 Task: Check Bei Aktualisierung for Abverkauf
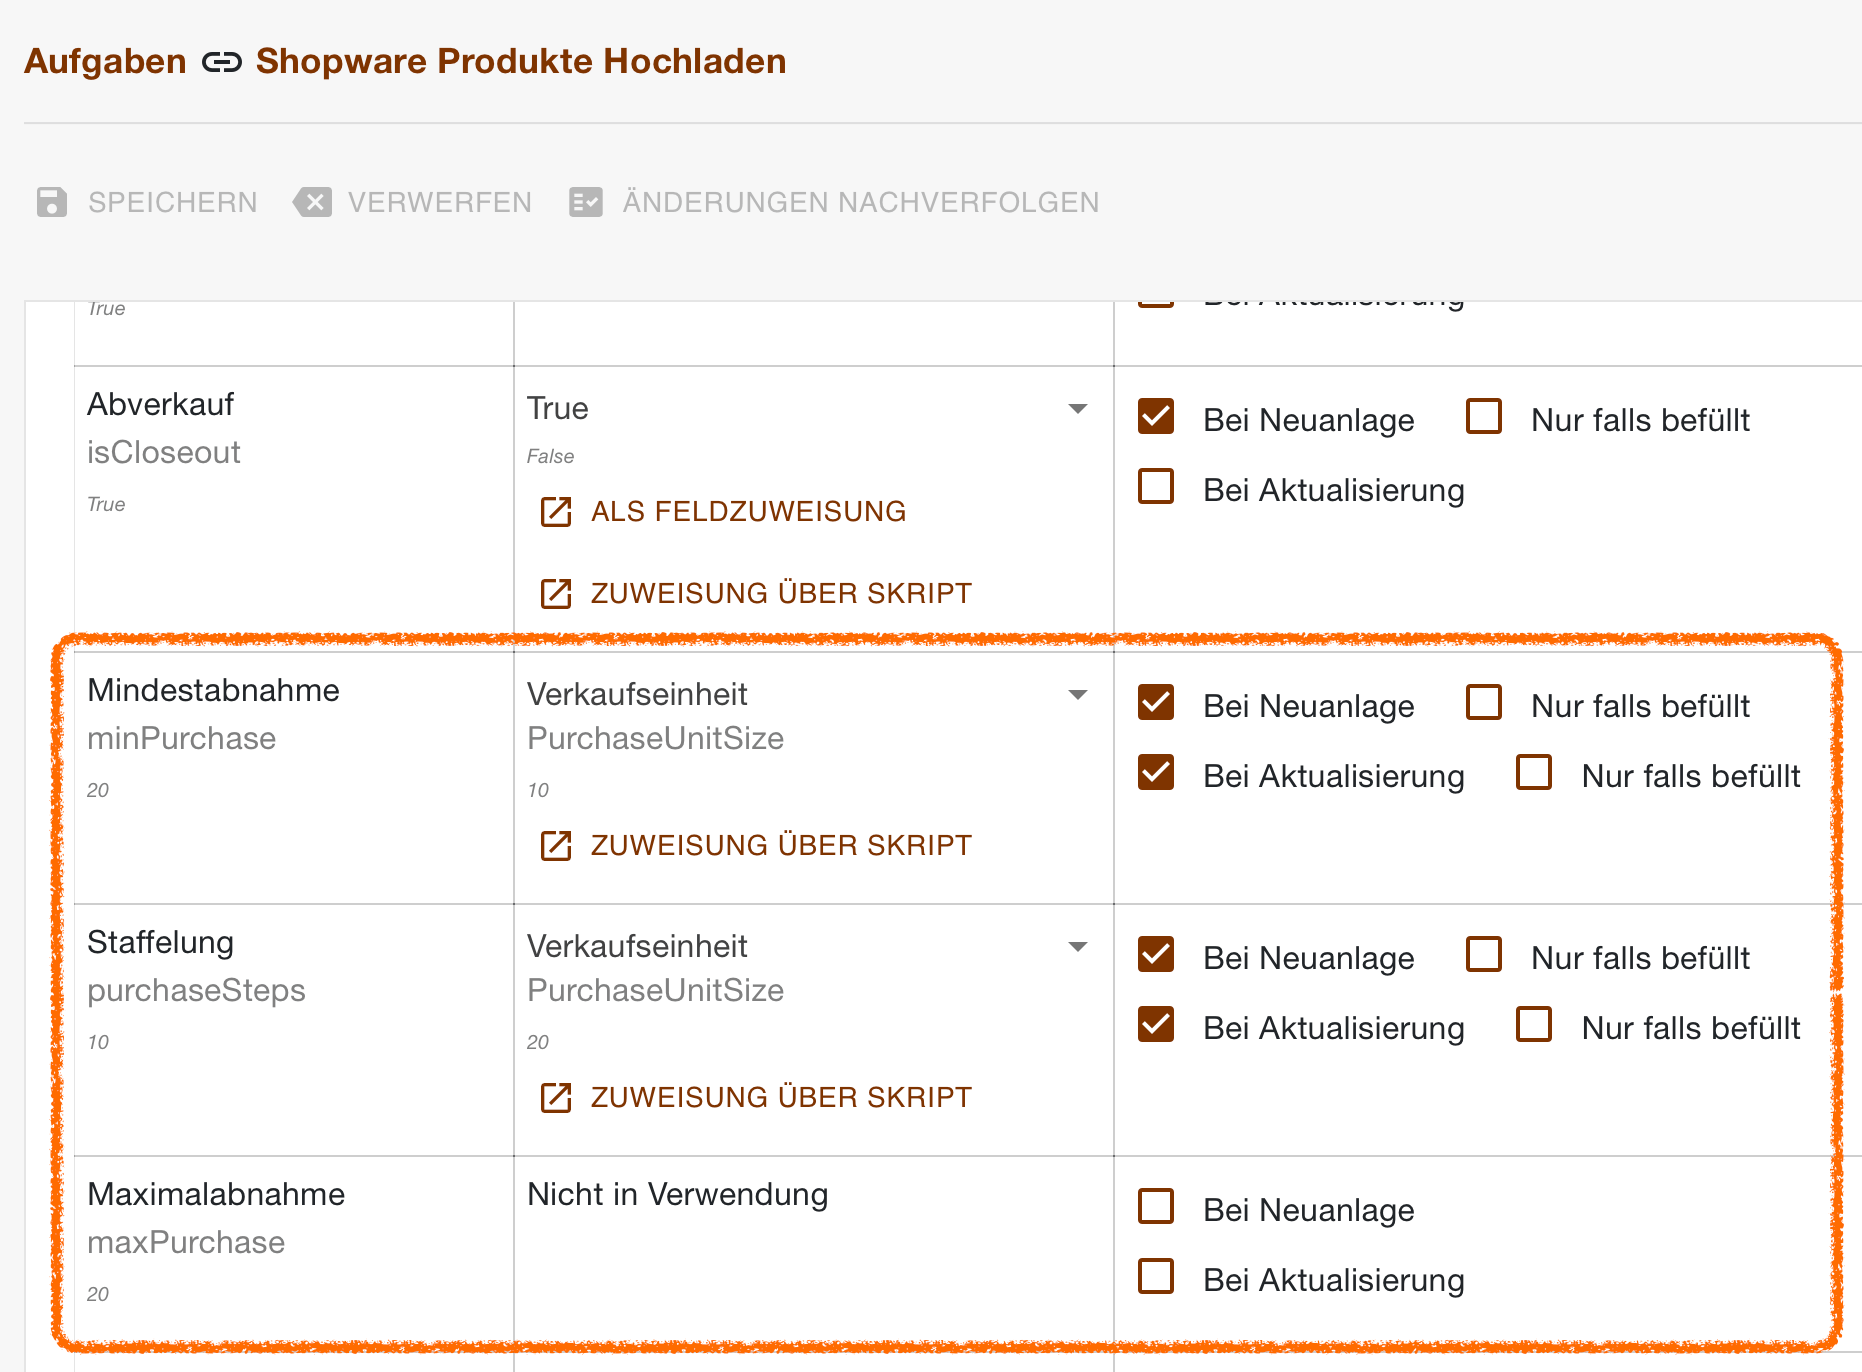[x=1156, y=487]
